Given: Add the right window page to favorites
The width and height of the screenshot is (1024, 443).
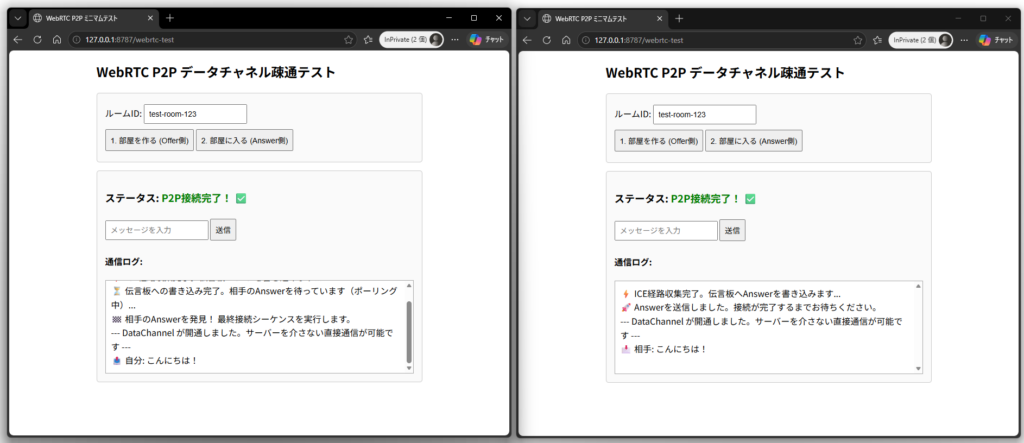Looking at the screenshot, I should click(x=858, y=40).
